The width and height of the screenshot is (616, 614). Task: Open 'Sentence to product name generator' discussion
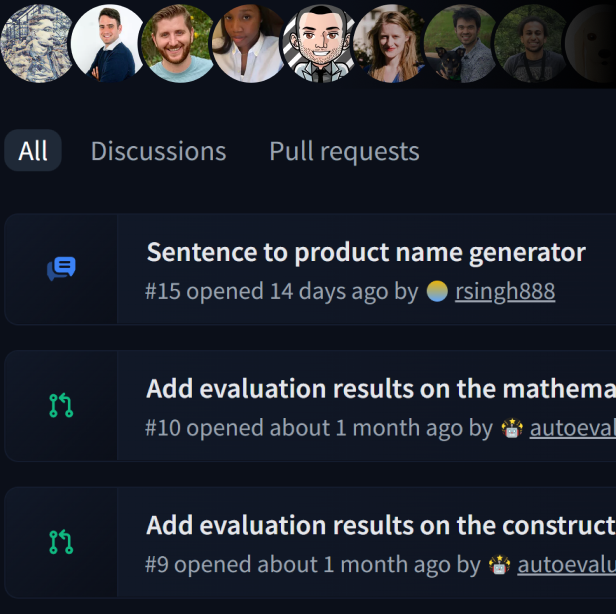(x=366, y=252)
